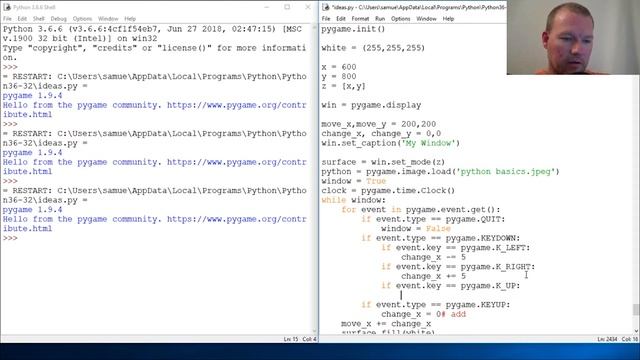The height and width of the screenshot is (360, 640).
Task: Click the editor scrollbar down arrow
Action: [636, 331]
